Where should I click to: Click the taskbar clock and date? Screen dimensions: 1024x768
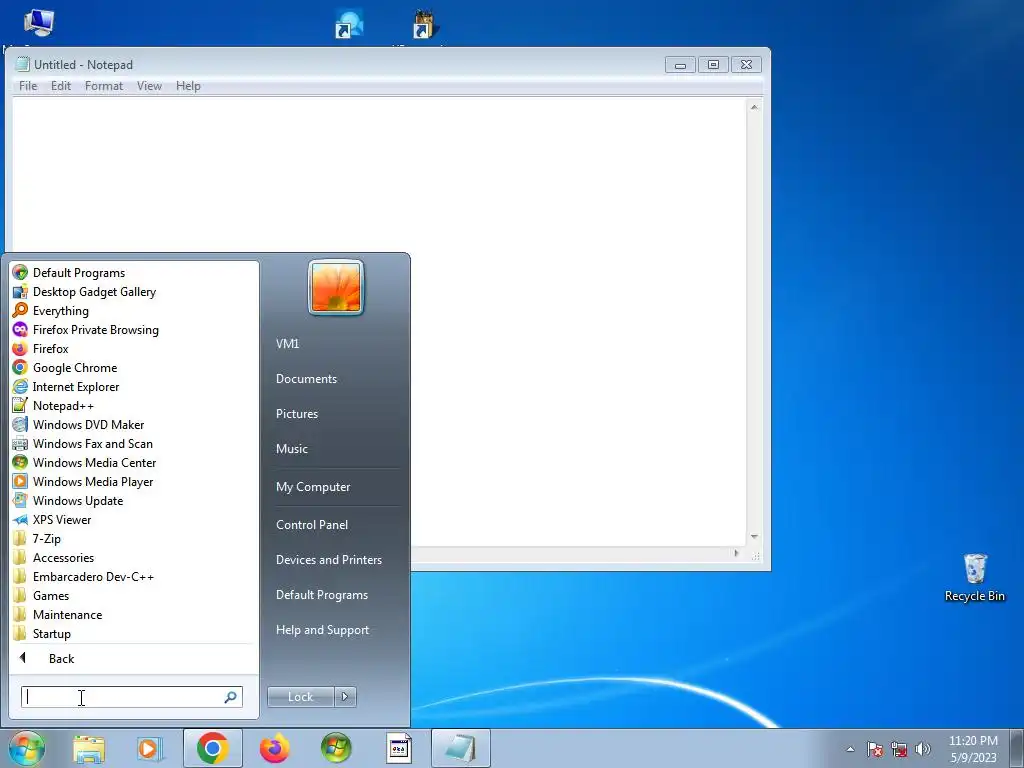pyautogui.click(x=973, y=749)
